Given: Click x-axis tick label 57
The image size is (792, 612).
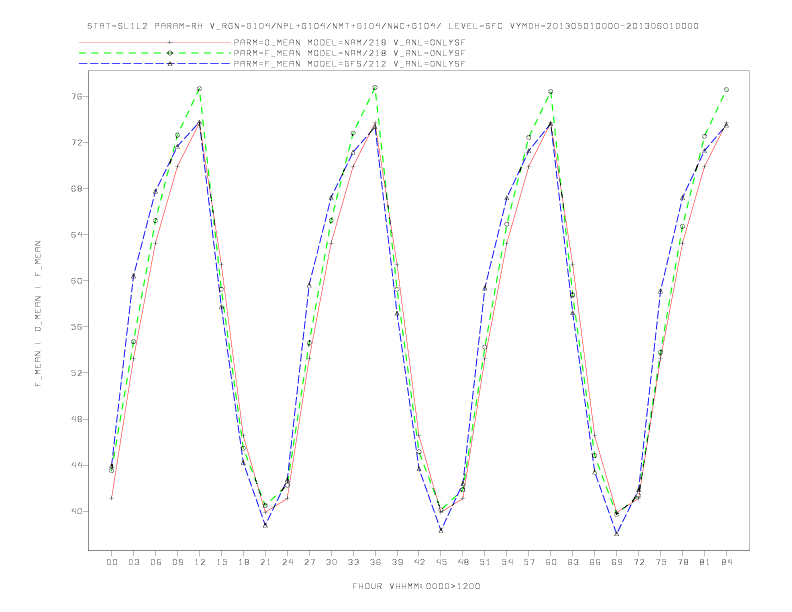Looking at the screenshot, I should [x=529, y=562].
